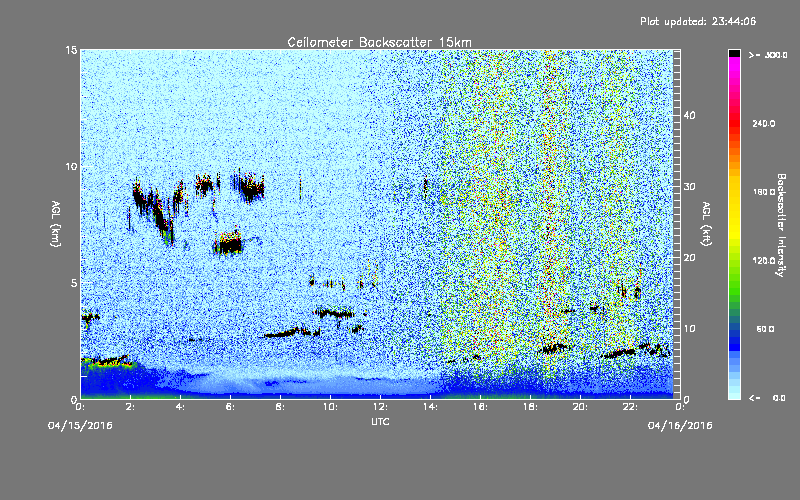Click the 'Ceilometer Backscatter 15km' plot title
The height and width of the screenshot is (500, 800).
(x=379, y=42)
